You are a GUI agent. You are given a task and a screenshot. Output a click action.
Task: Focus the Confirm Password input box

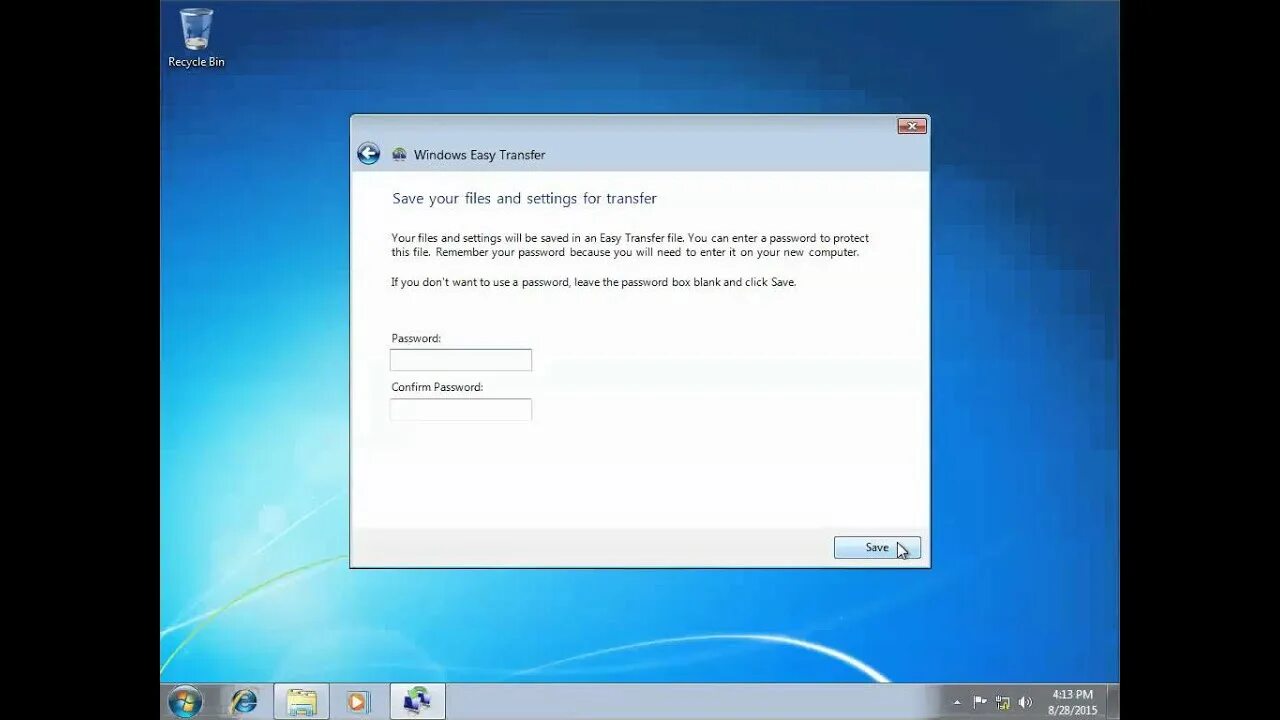pos(461,409)
